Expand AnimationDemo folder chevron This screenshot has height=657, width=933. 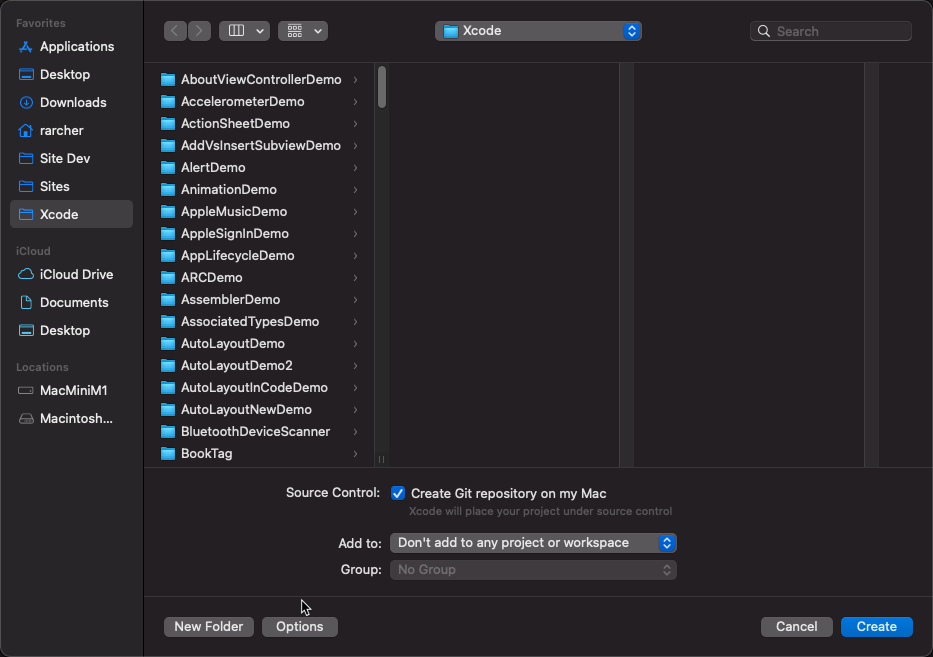coord(355,190)
